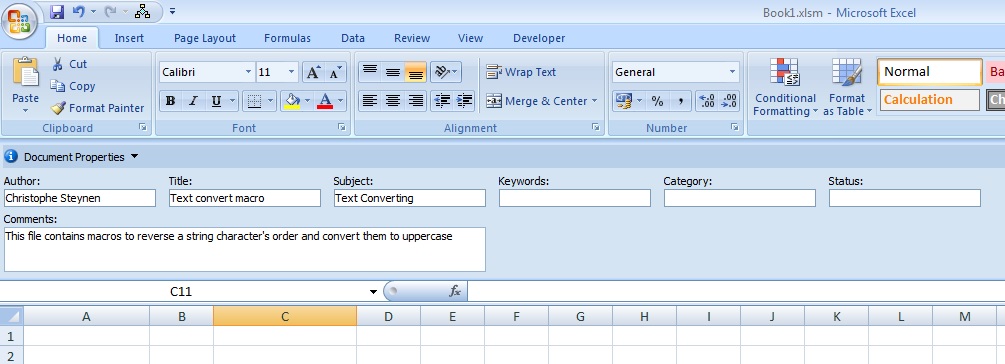This screenshot has height=364, width=1005.
Task: Click the Increase Indent icon
Action: tap(465, 101)
